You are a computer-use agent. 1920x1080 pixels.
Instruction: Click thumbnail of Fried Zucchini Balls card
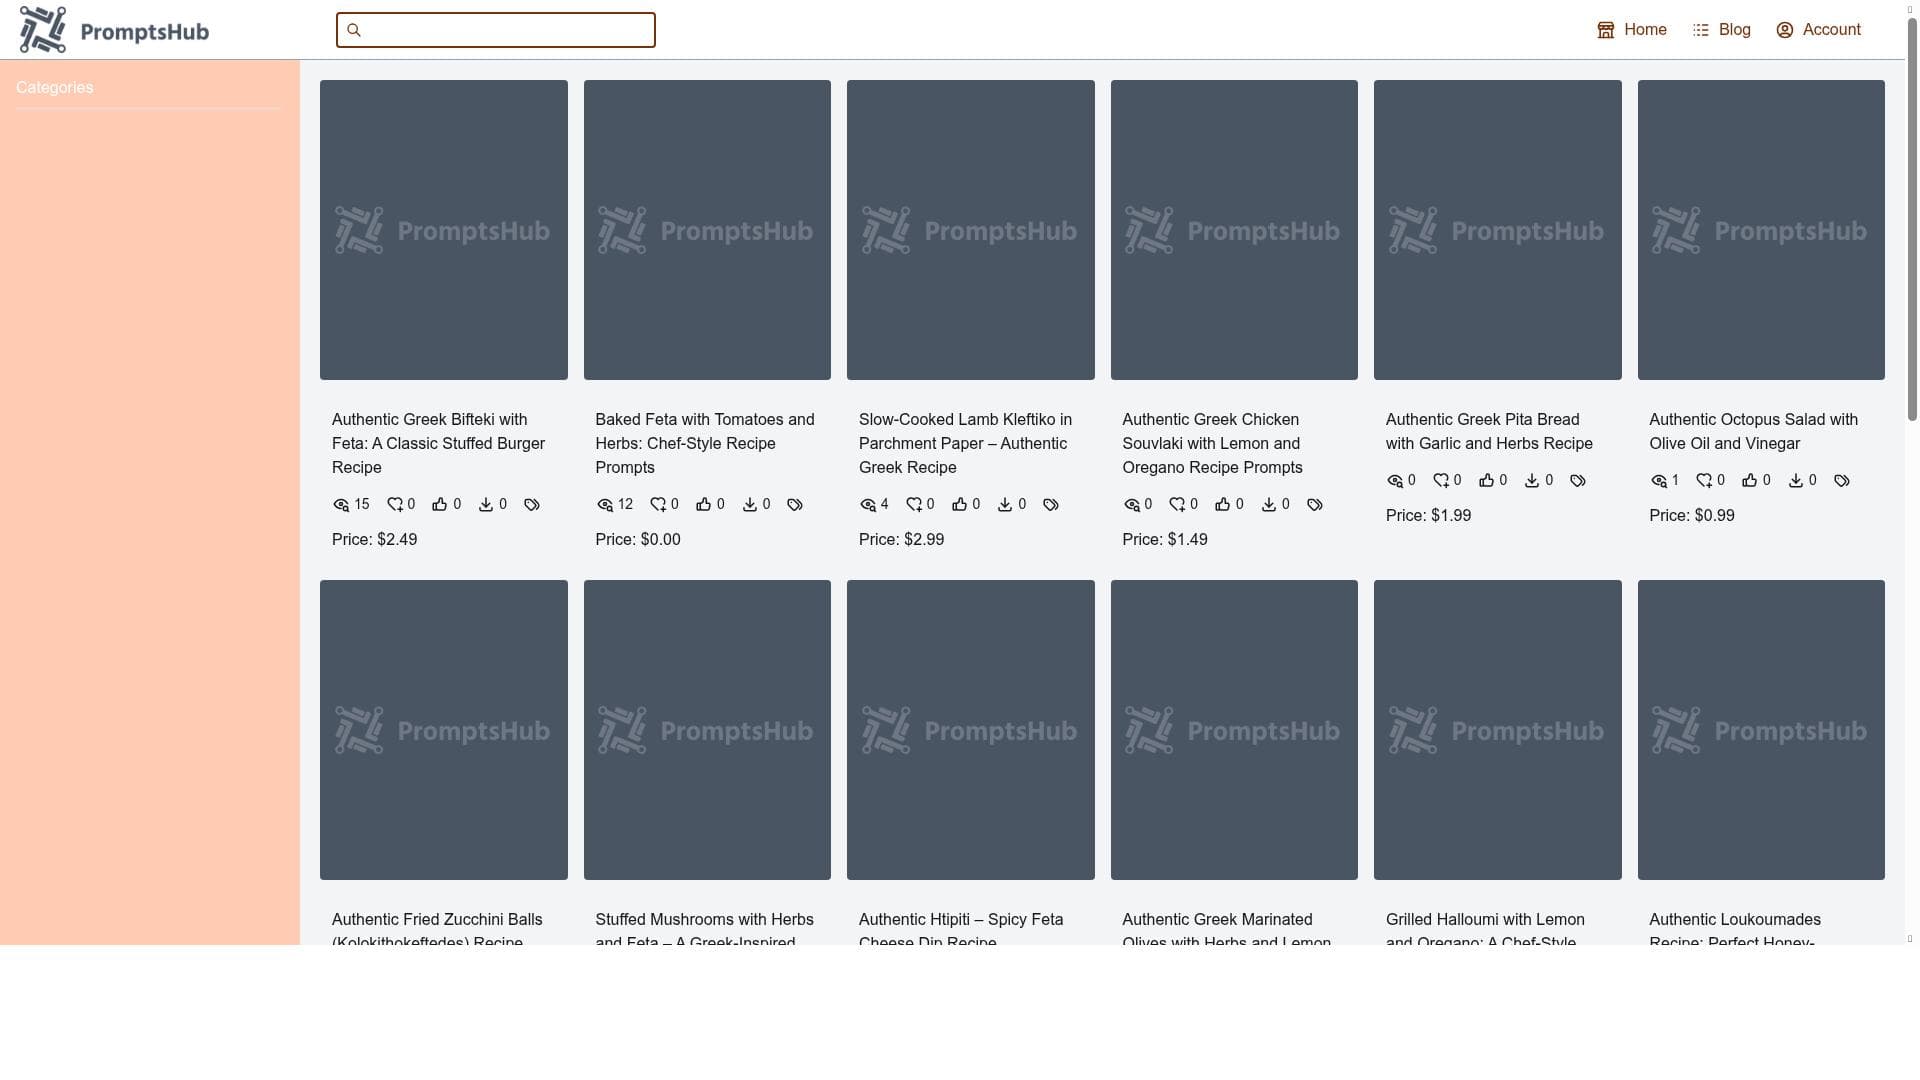(444, 730)
